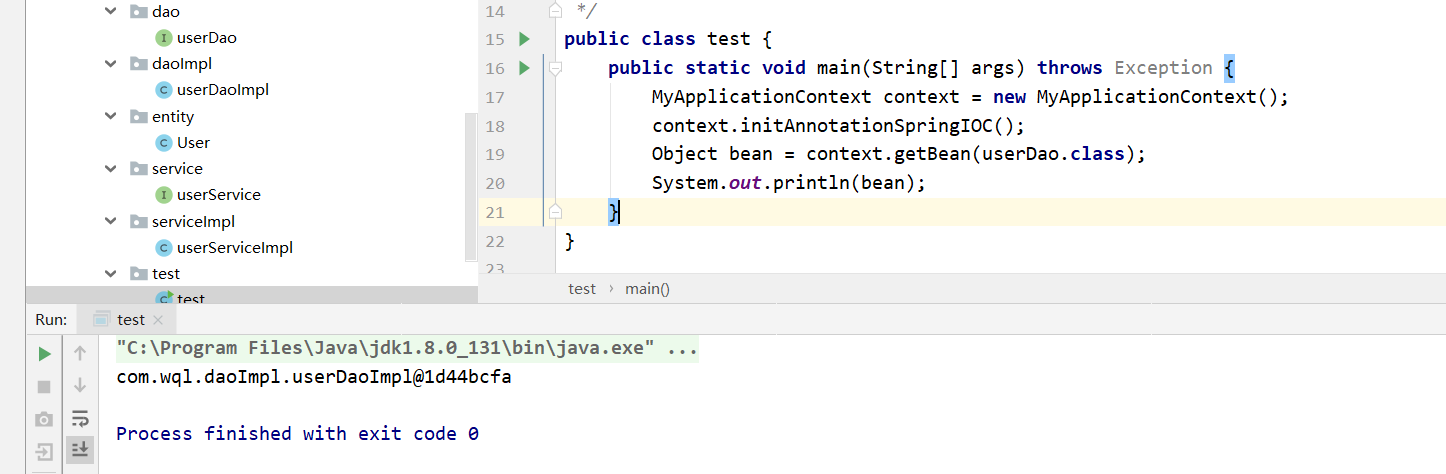
Task: Click Process finished with exit code 0
Action: tap(297, 434)
